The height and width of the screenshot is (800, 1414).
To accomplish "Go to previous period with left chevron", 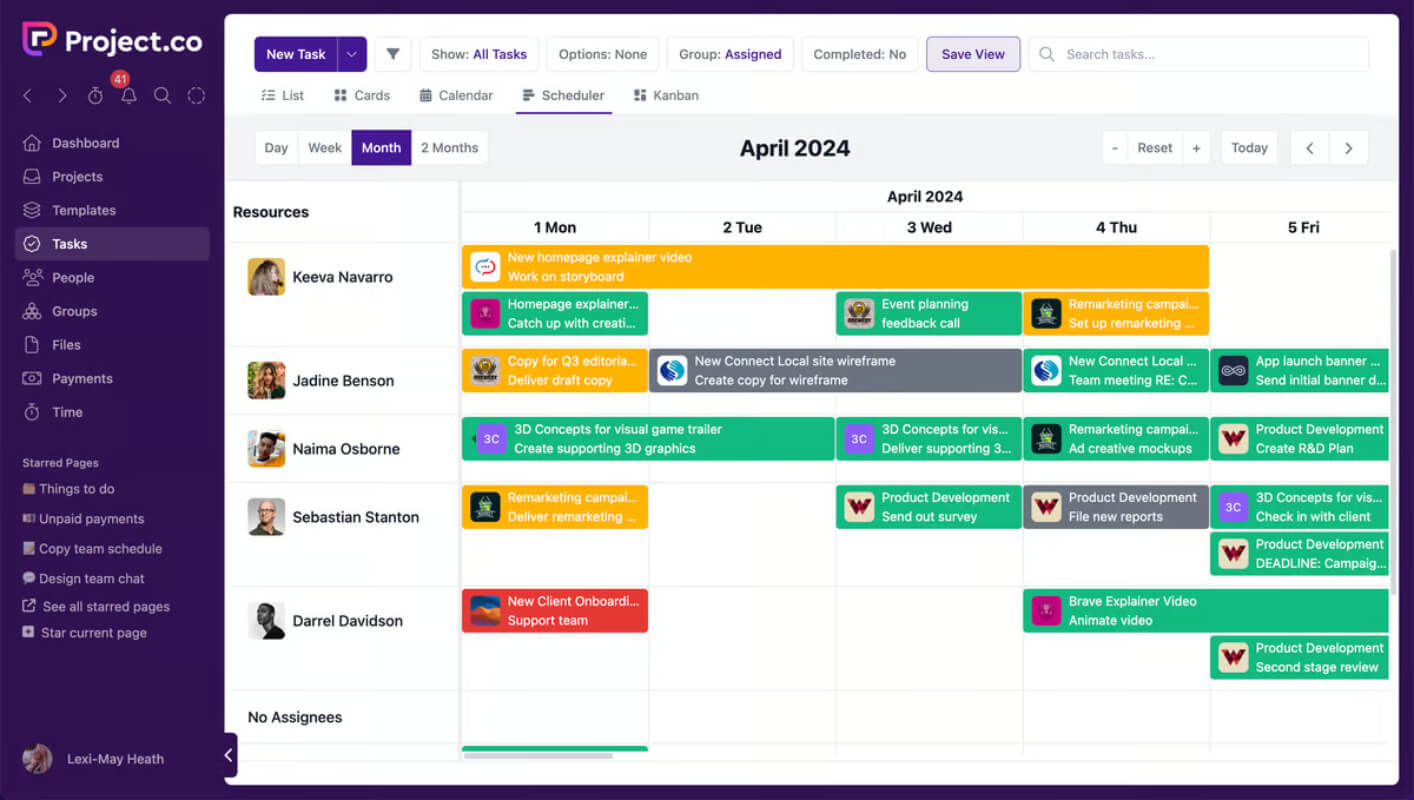I will tap(1309, 148).
